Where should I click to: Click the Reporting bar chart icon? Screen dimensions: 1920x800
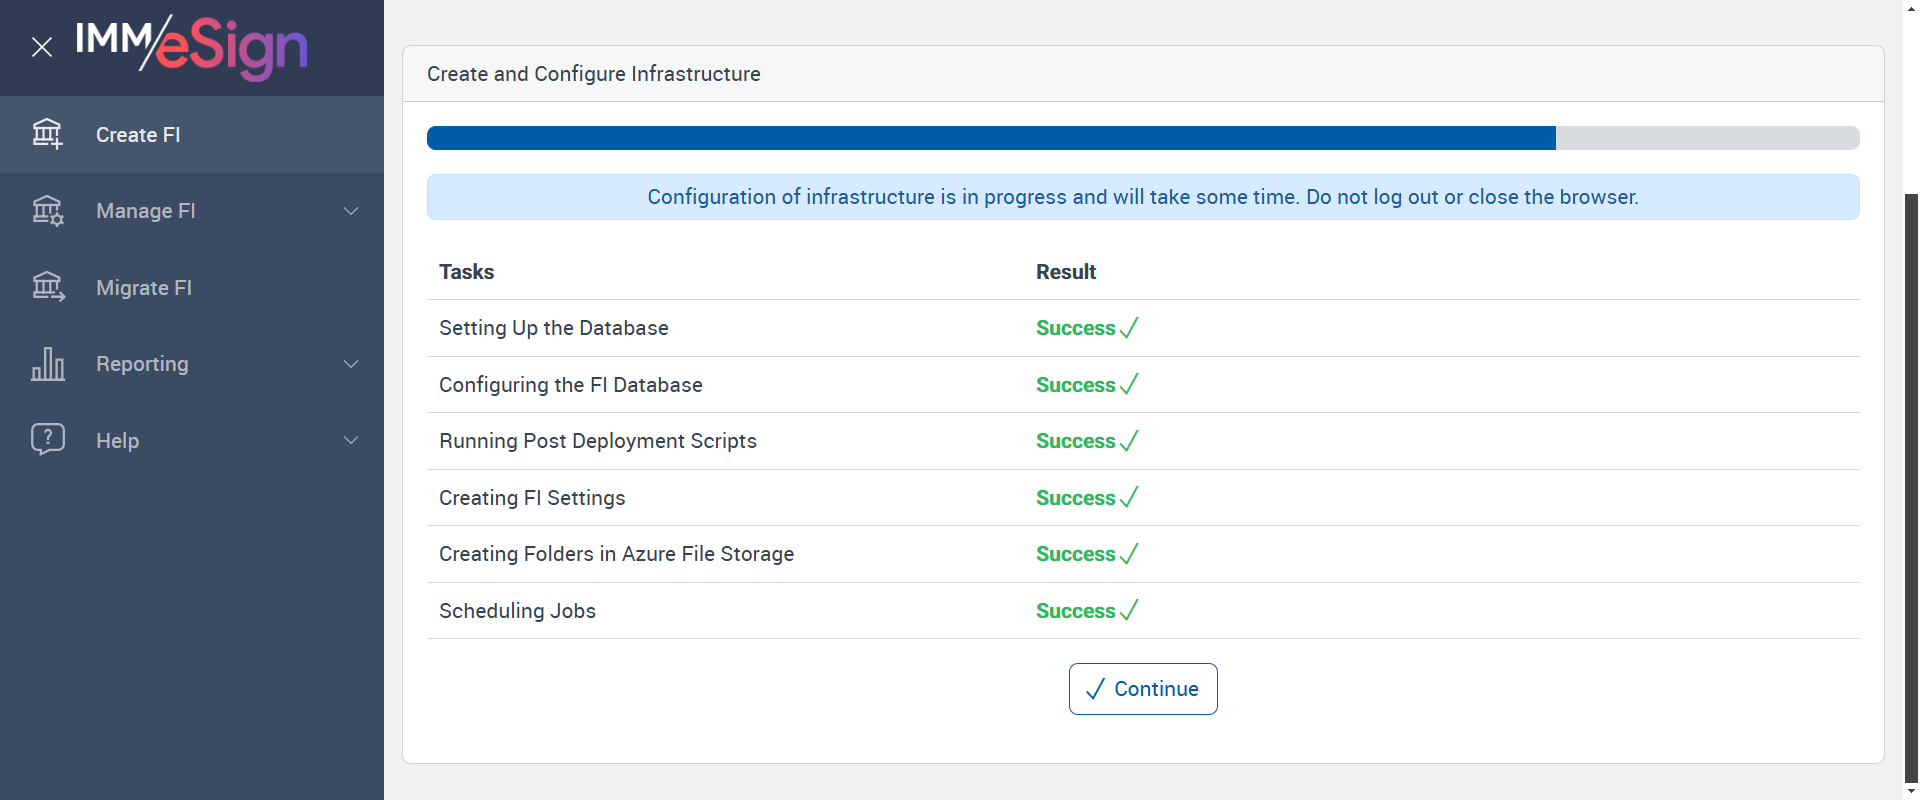tap(47, 364)
